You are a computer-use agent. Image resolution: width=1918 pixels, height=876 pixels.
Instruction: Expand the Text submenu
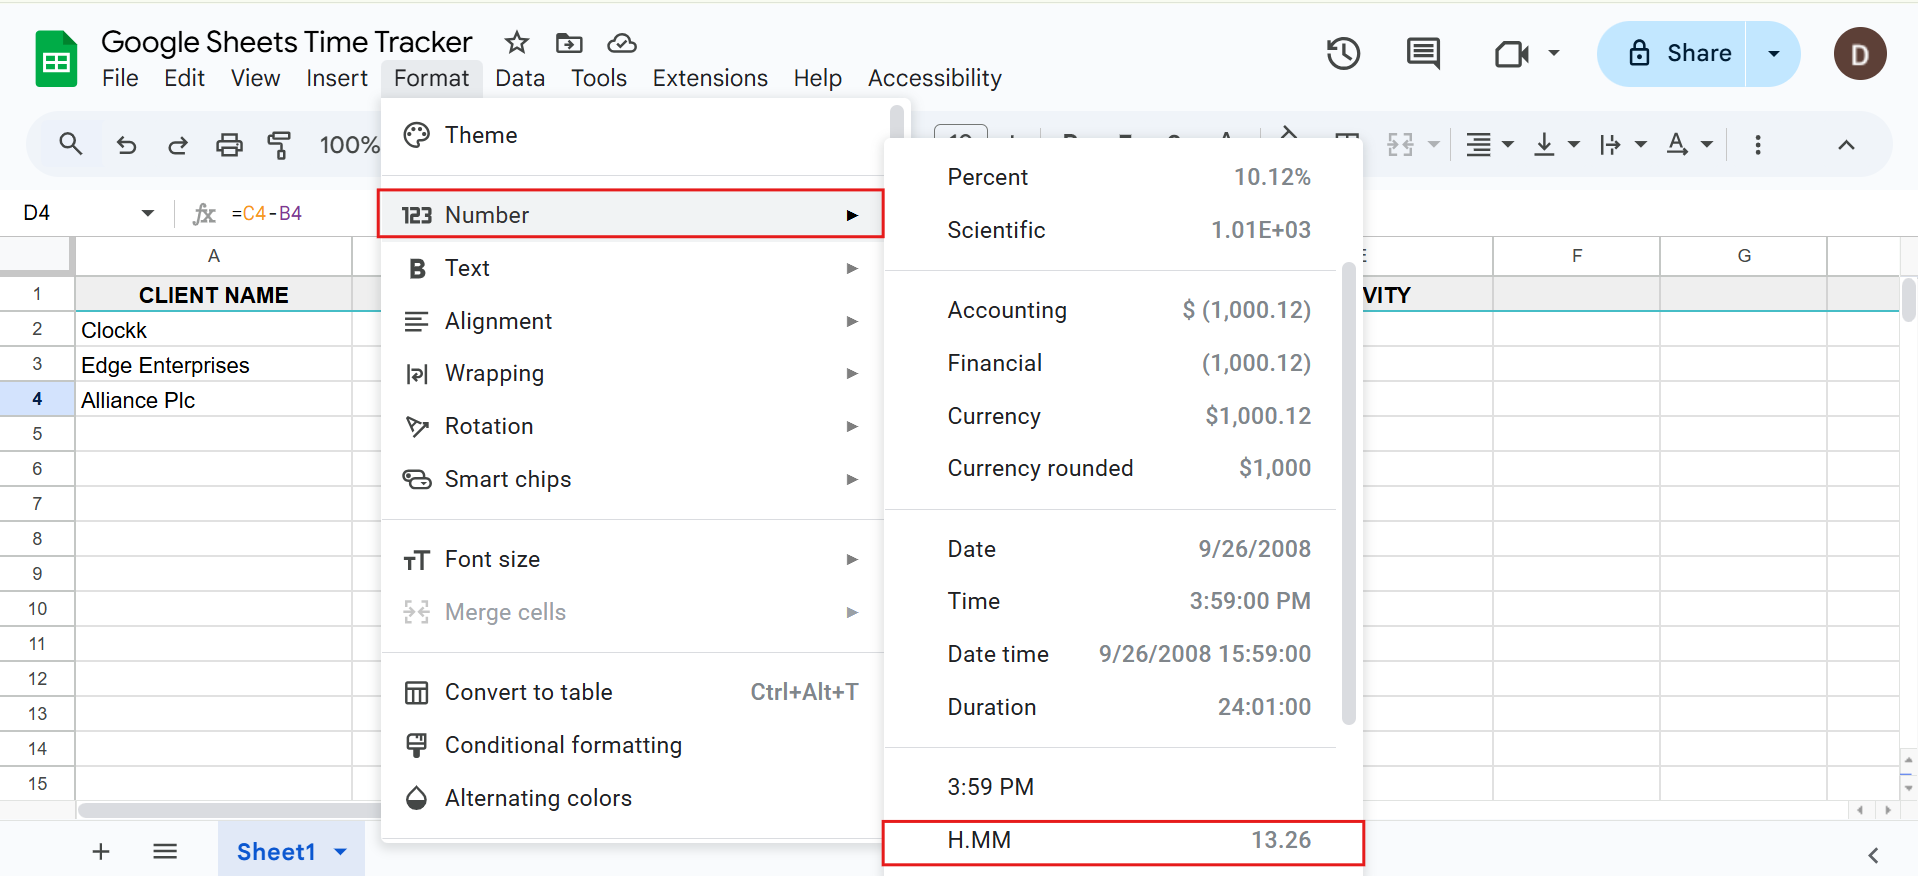631,268
